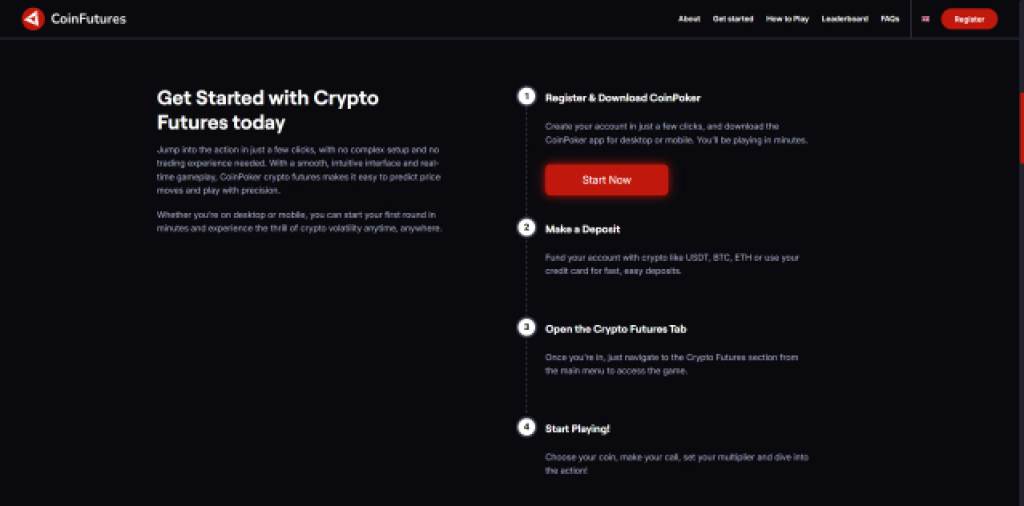Click the step 2 number circle
Viewport: 1024px width, 506px height.
tap(526, 228)
